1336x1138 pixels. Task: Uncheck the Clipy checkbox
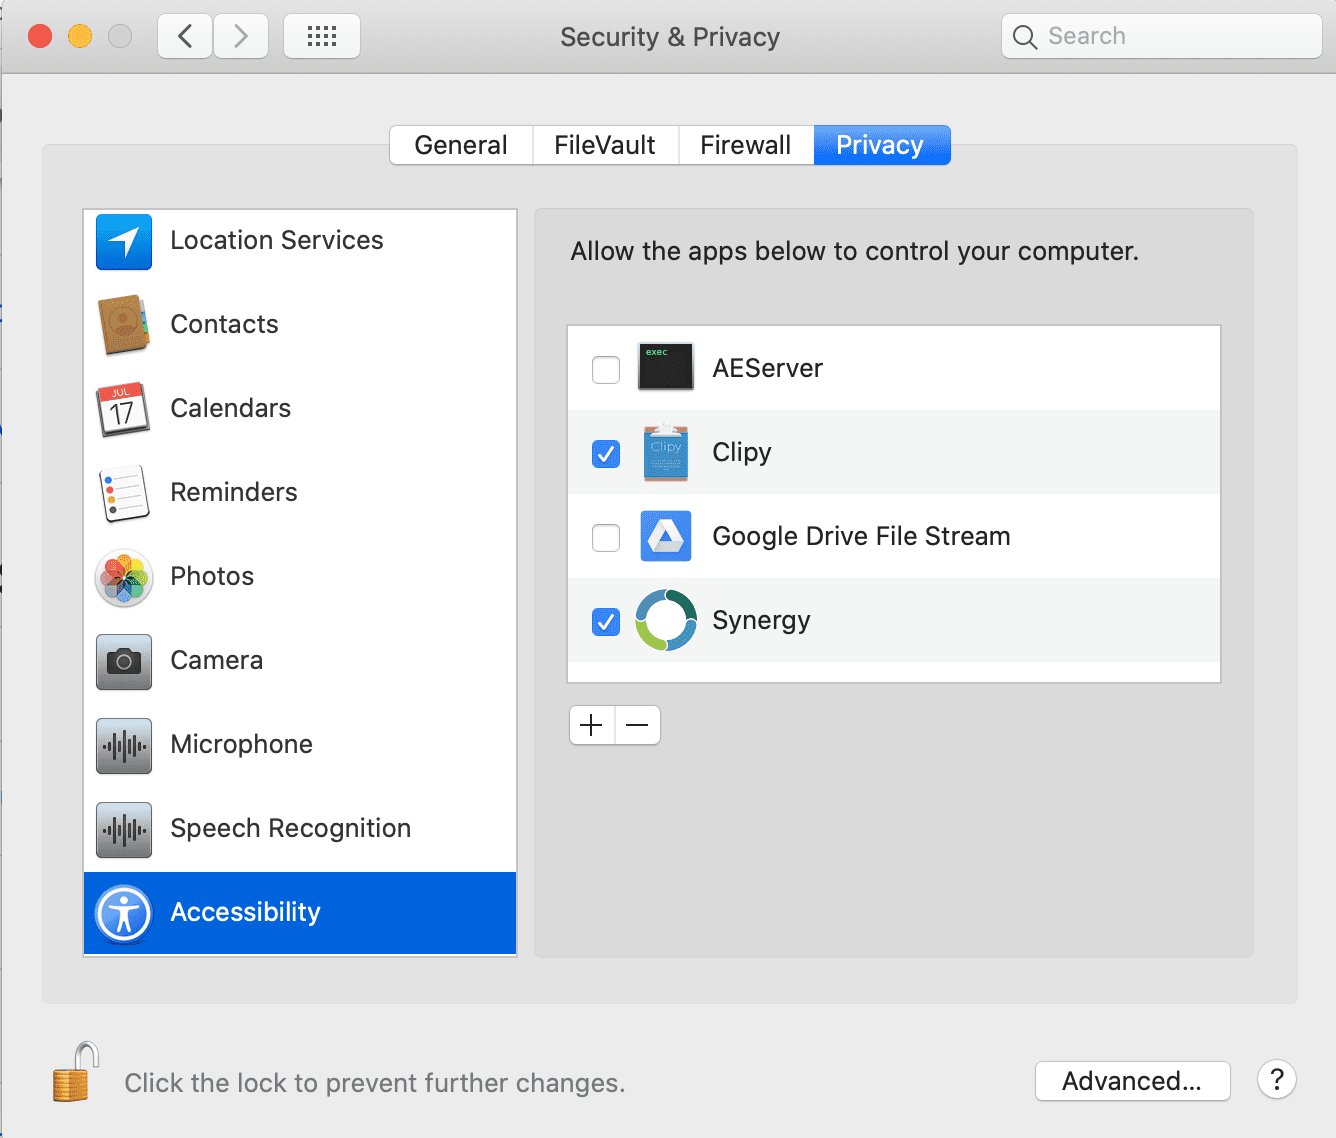606,454
